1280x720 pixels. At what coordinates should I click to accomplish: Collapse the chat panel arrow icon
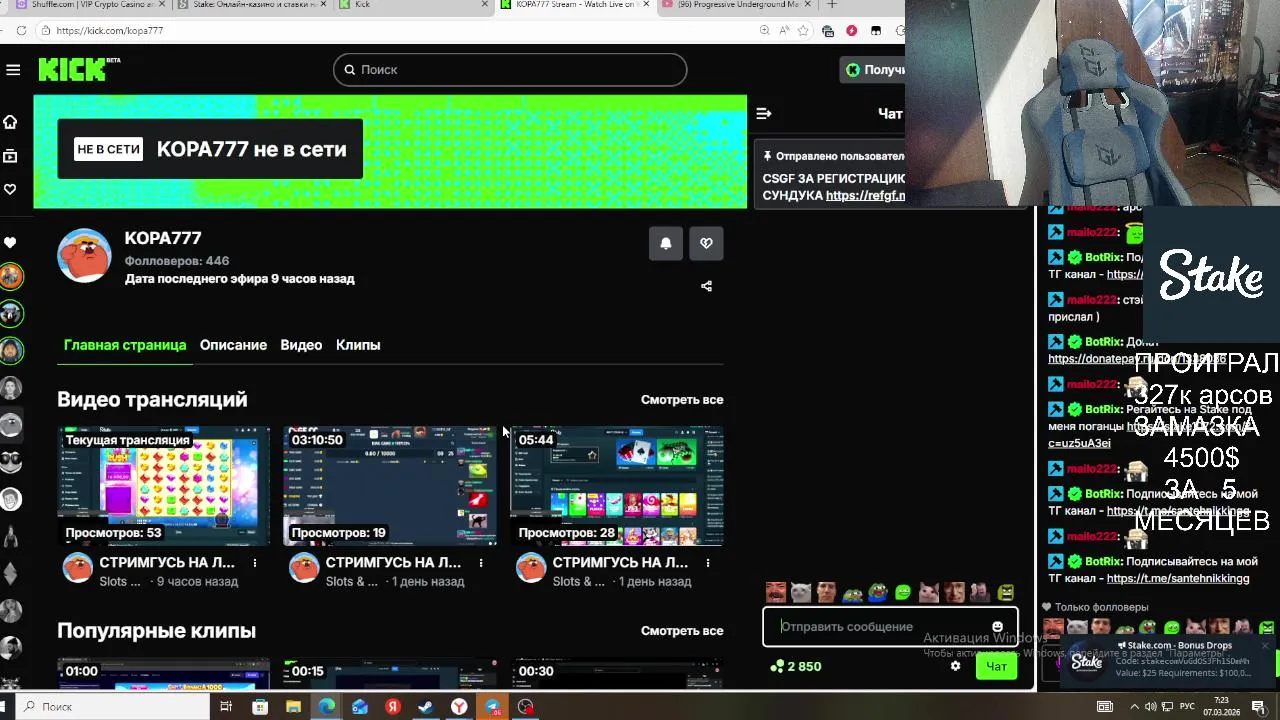(x=764, y=113)
